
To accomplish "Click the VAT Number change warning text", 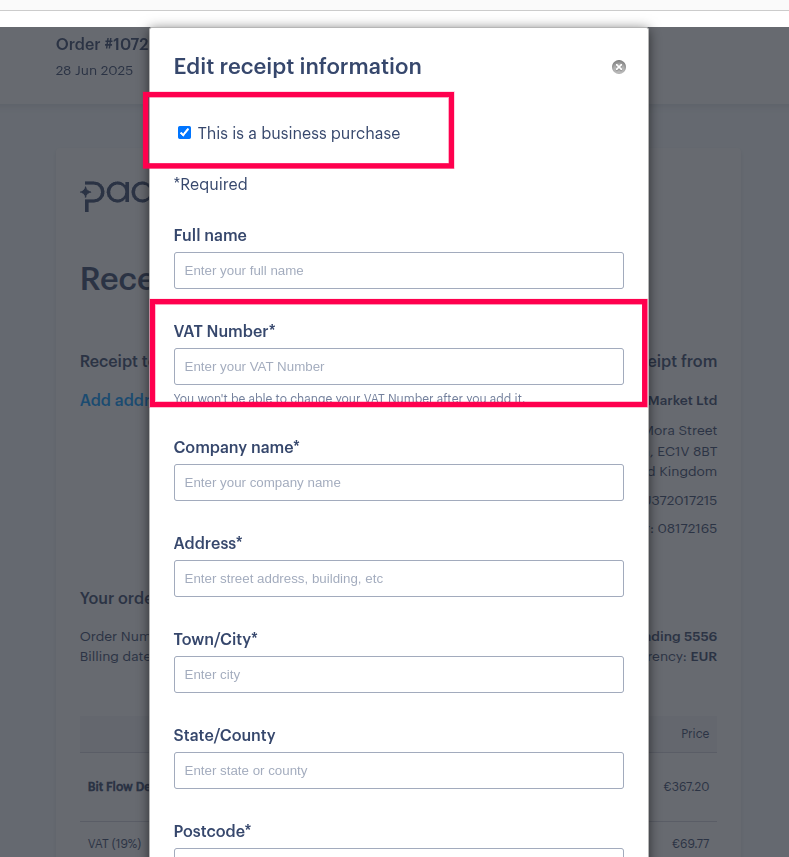I will tap(348, 398).
